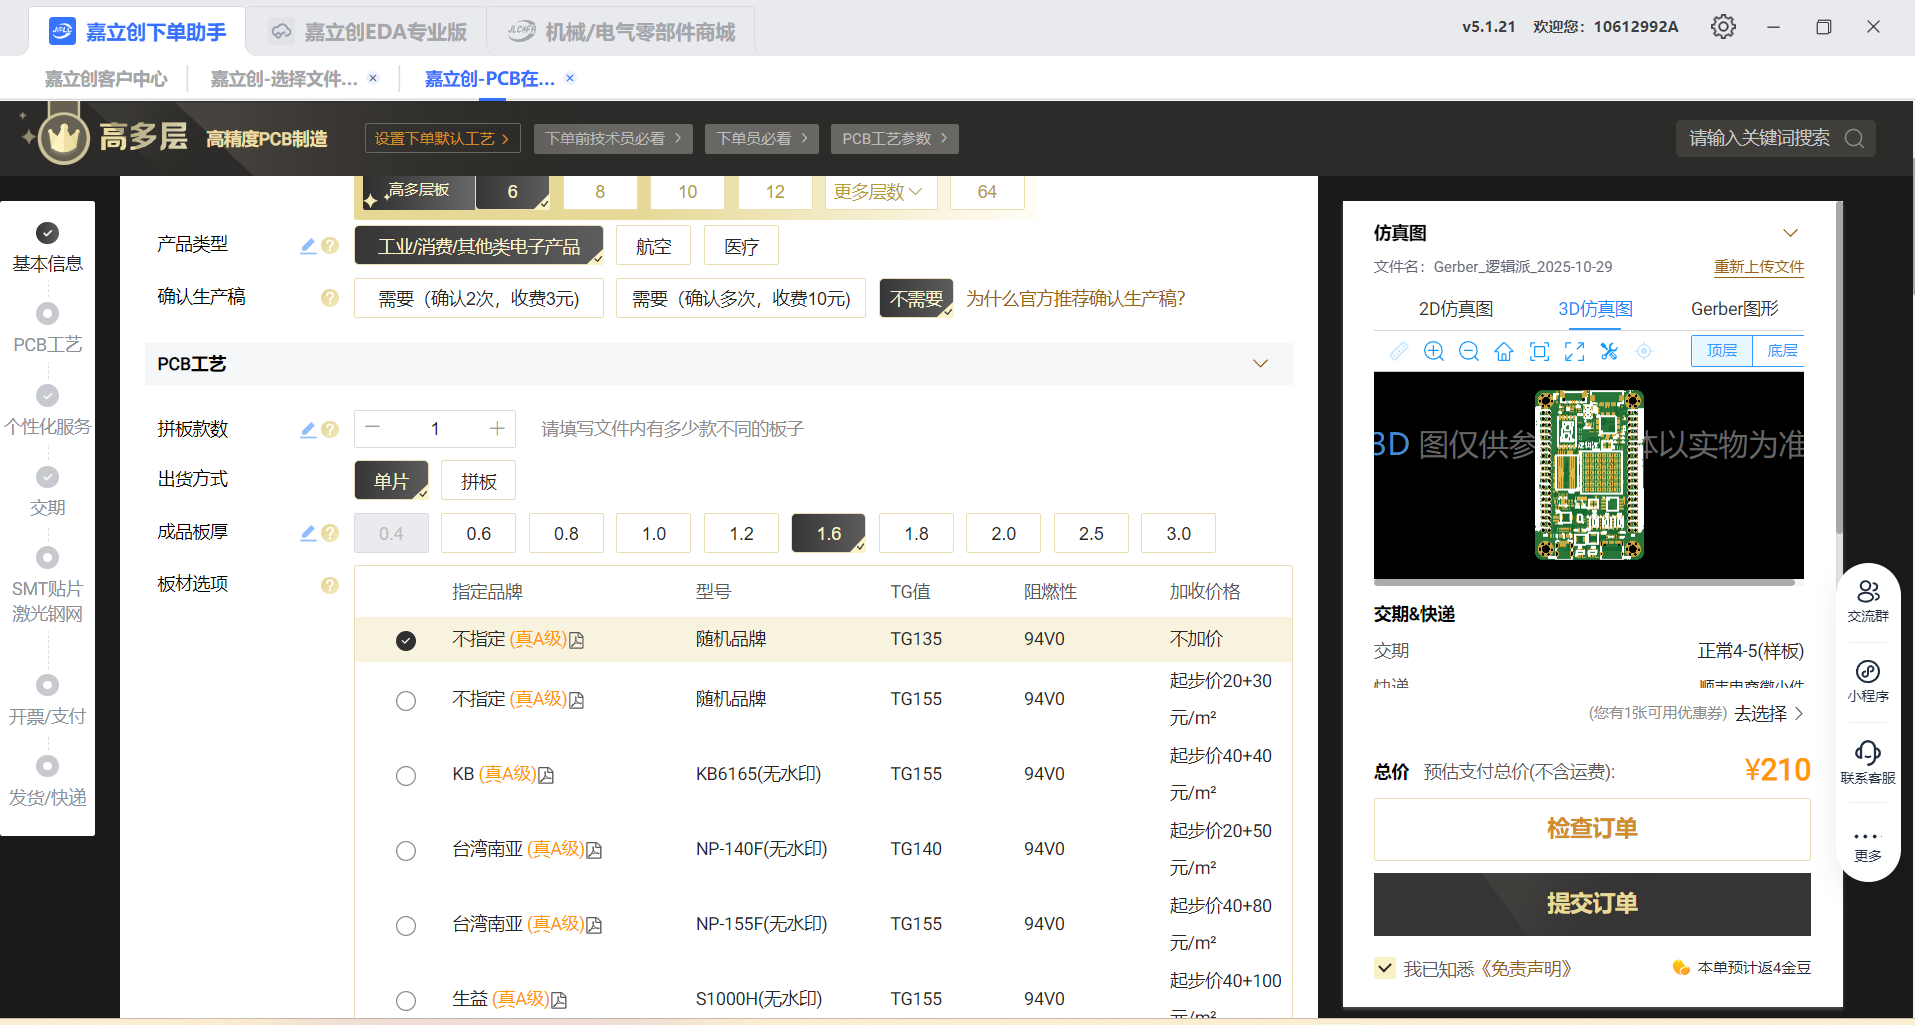Switch to 2D仿真图 tab
This screenshot has height=1025, width=1915.
(1456, 309)
